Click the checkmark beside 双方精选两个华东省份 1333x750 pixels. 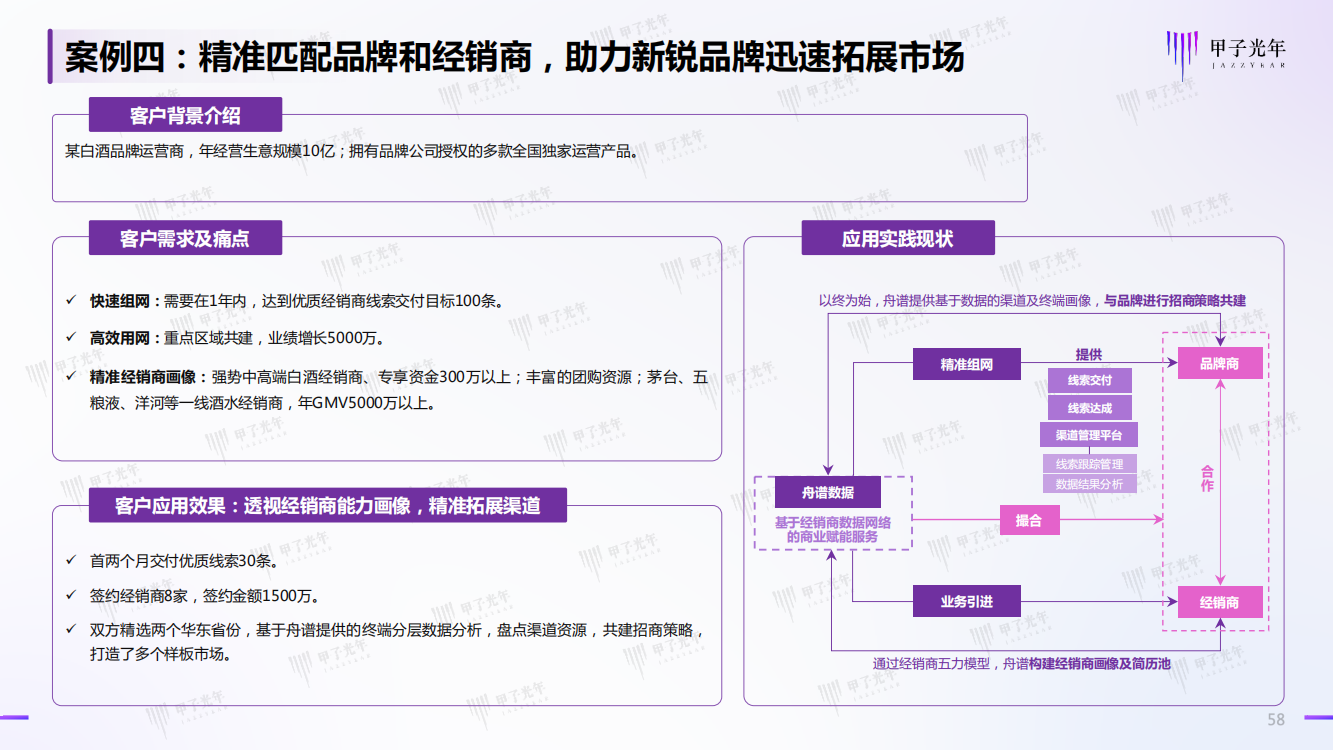point(71,631)
